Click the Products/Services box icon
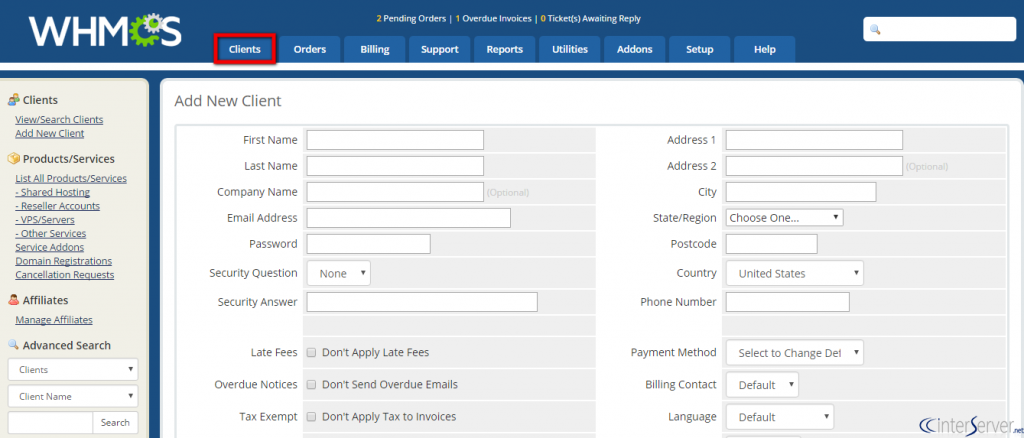 [13, 159]
